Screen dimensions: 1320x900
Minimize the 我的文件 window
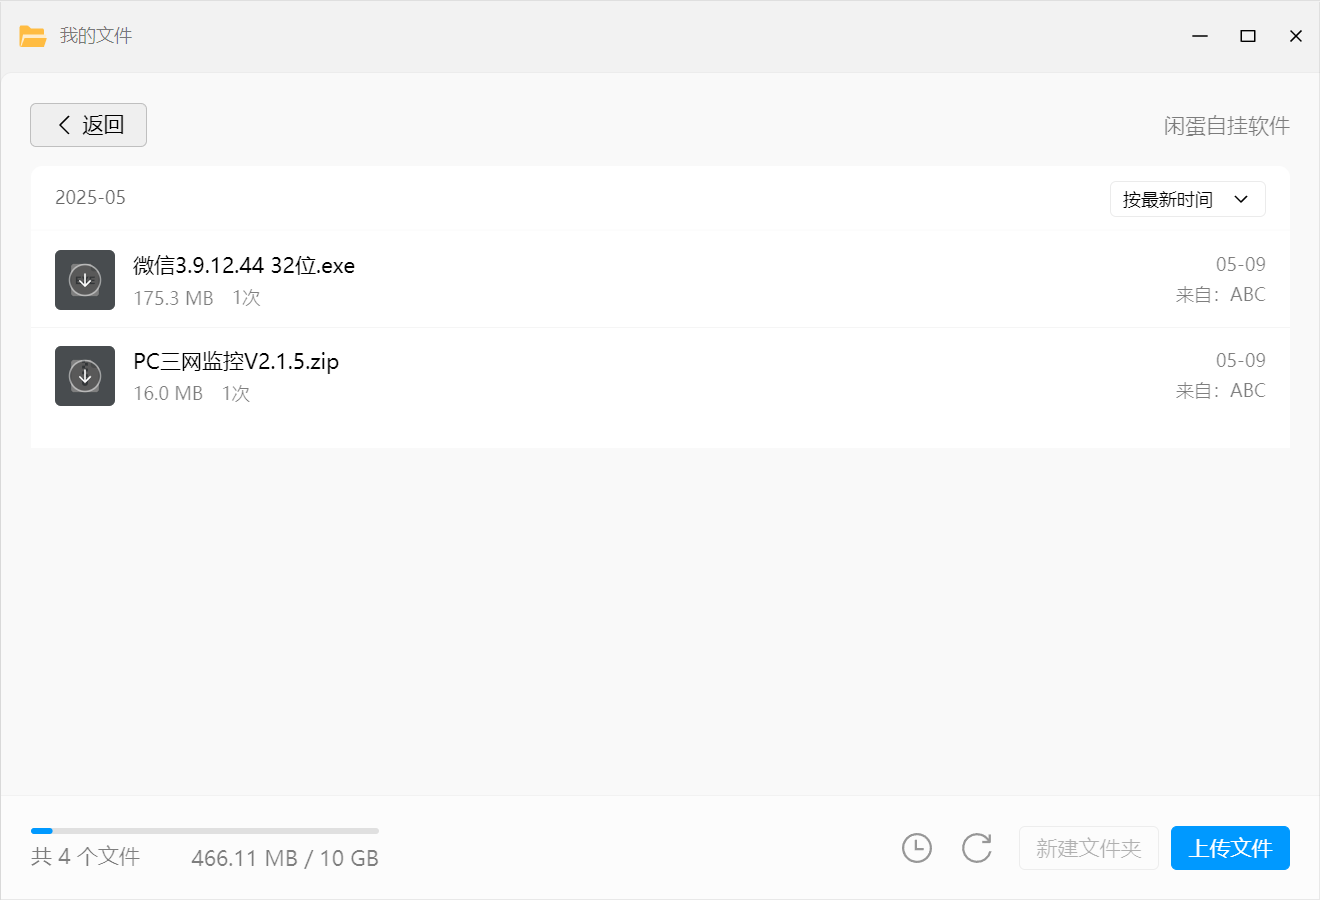click(x=1200, y=36)
